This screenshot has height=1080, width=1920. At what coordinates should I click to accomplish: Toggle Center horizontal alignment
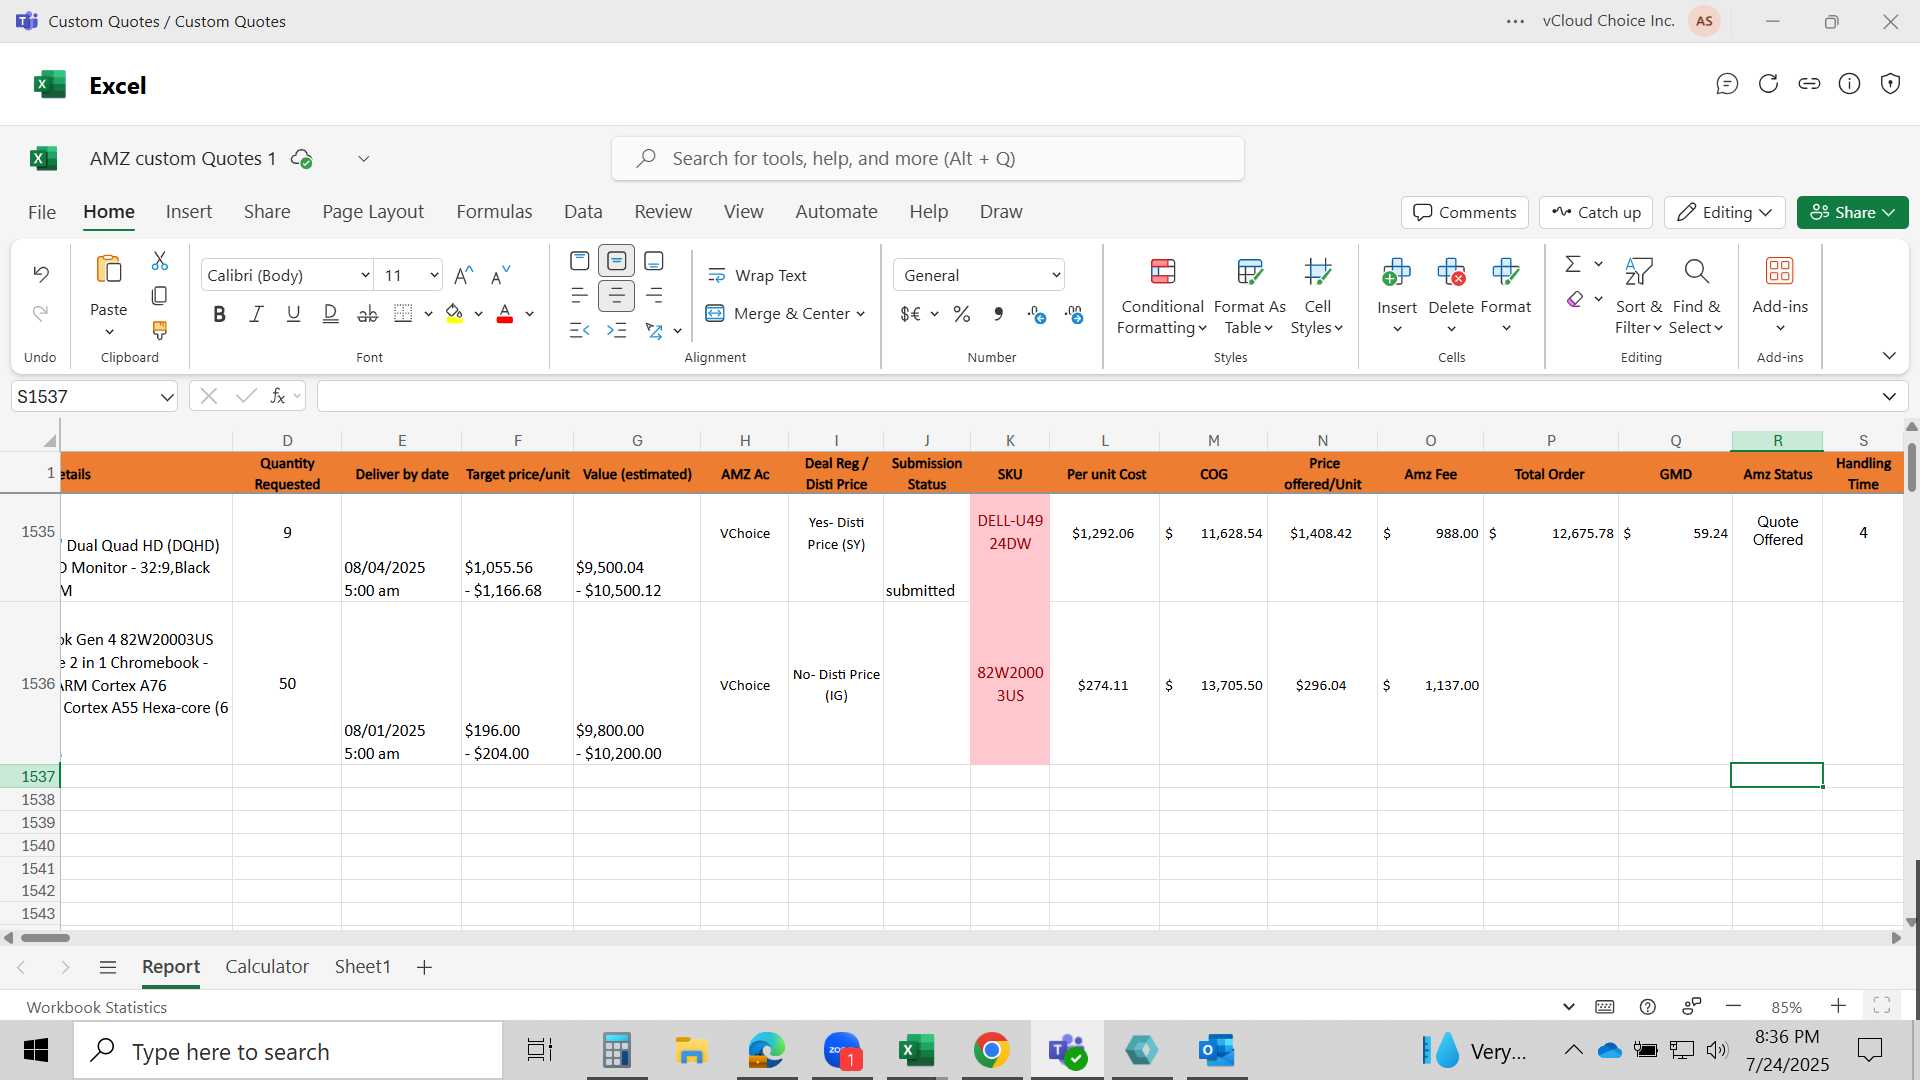coord(617,296)
